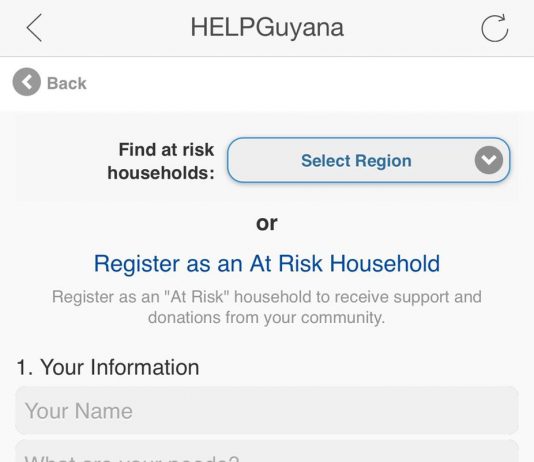534x462 pixels.
Task: Click the 'or' separator text
Action: pos(267,224)
